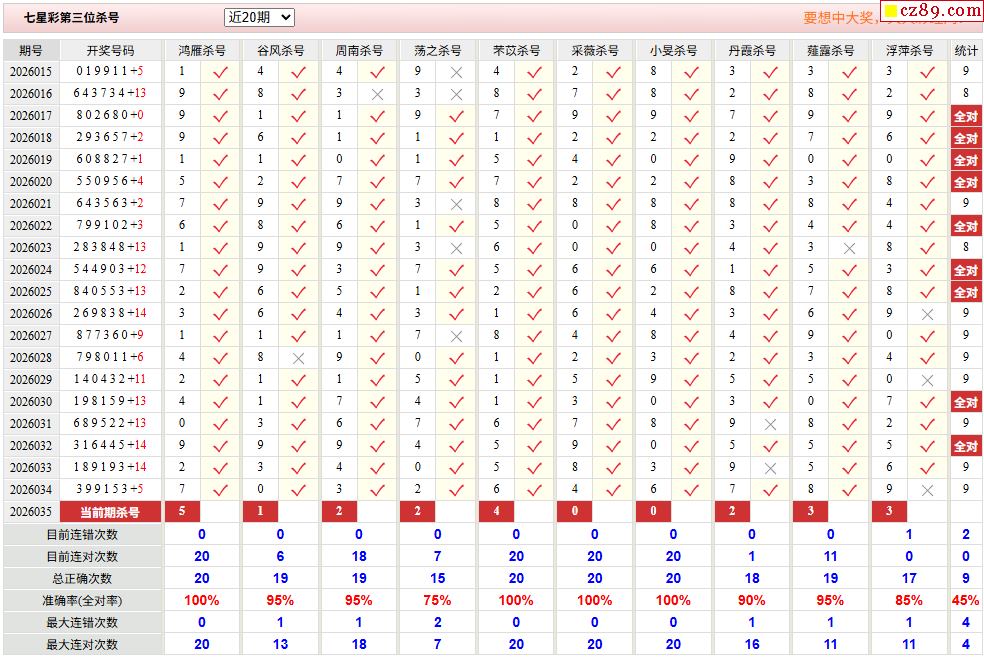
Task: Open the 近20期 period dropdown
Action: coord(259,18)
